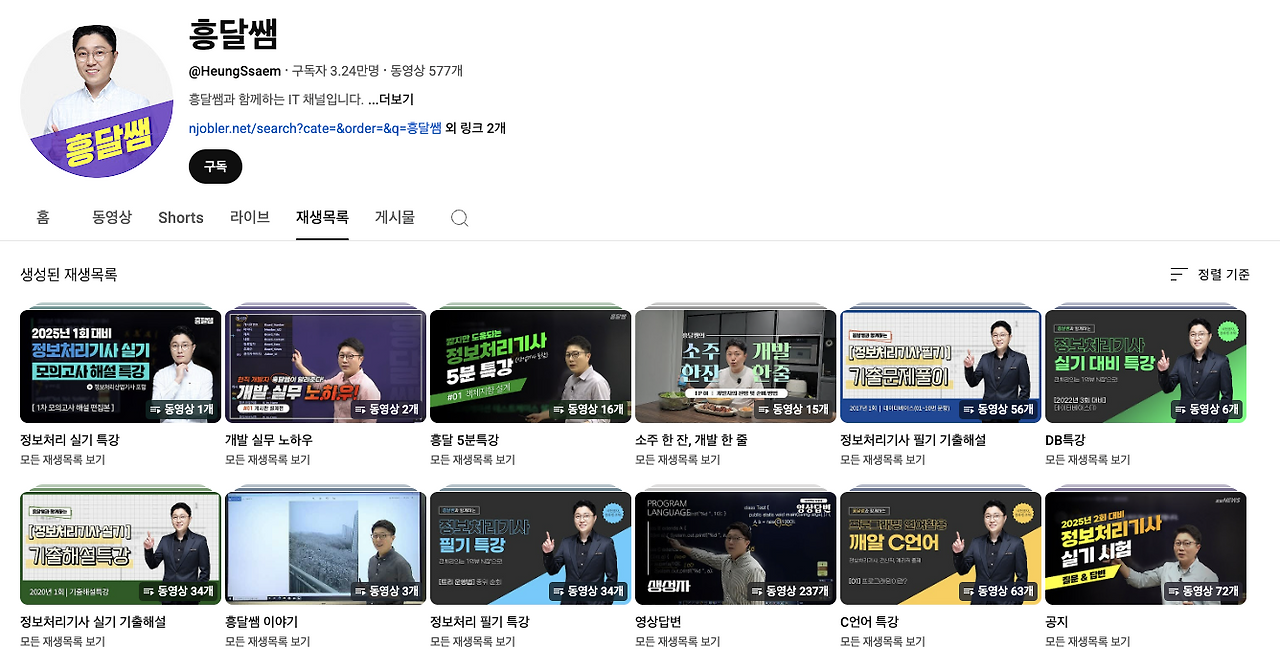The height and width of the screenshot is (668, 1280).
Task: Select the 재생목록 tab
Action: coord(322,217)
